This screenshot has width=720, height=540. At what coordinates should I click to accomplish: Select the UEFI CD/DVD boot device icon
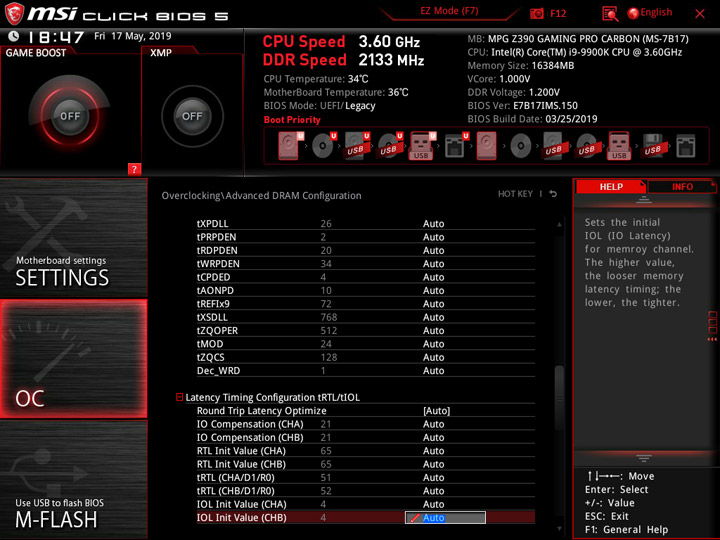[324, 146]
